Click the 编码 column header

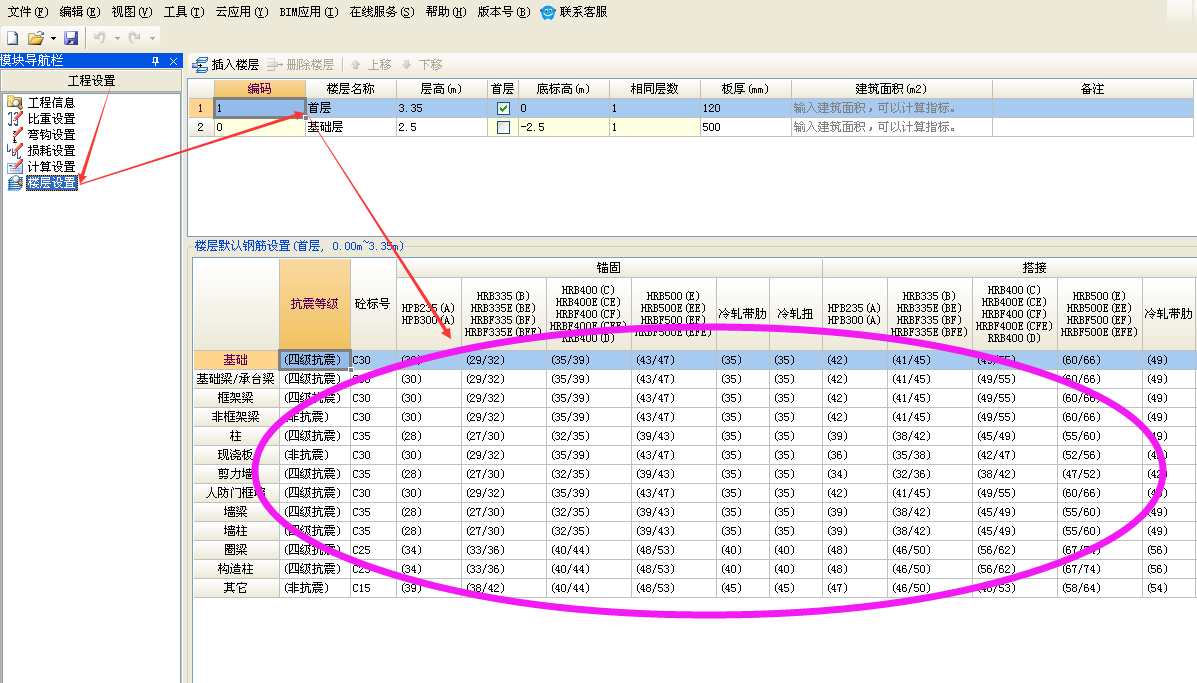pyautogui.click(x=260, y=89)
